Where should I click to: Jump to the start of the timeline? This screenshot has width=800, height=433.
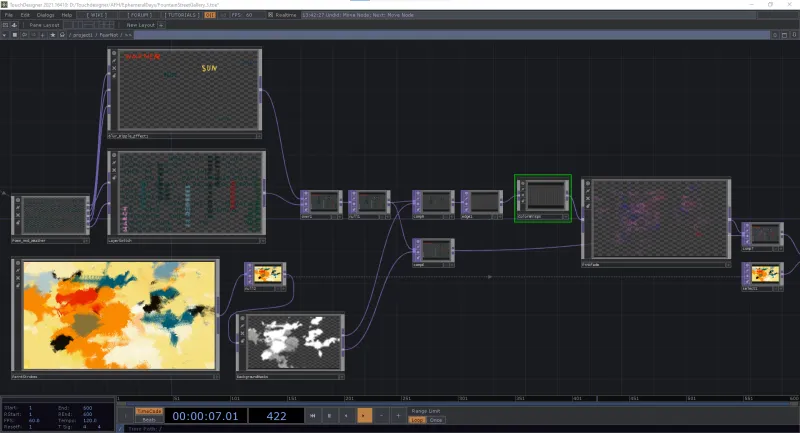(312, 414)
